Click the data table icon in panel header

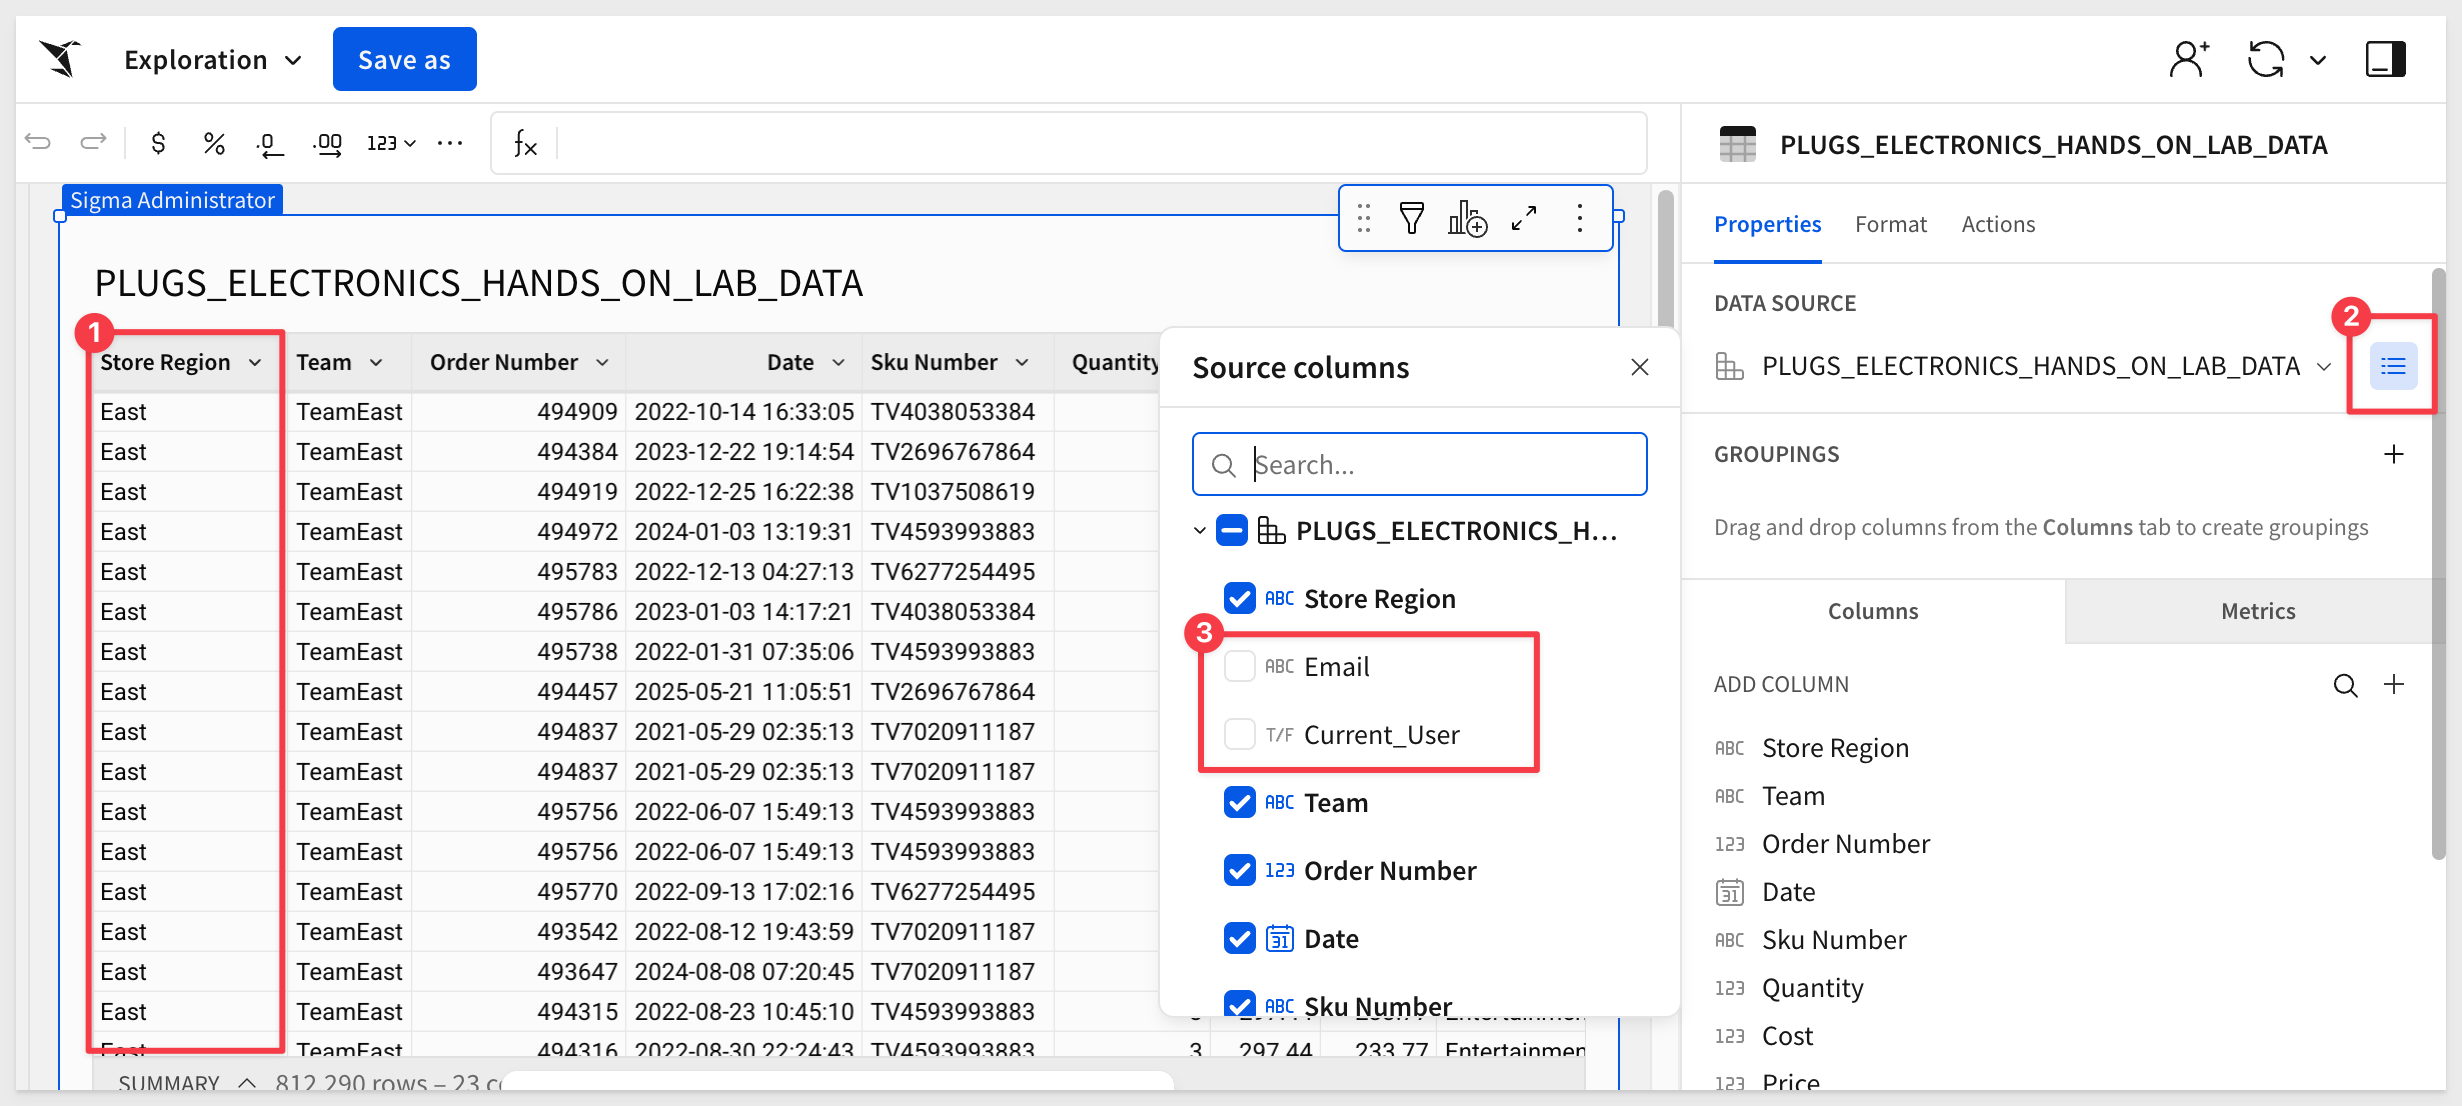tap(1737, 144)
